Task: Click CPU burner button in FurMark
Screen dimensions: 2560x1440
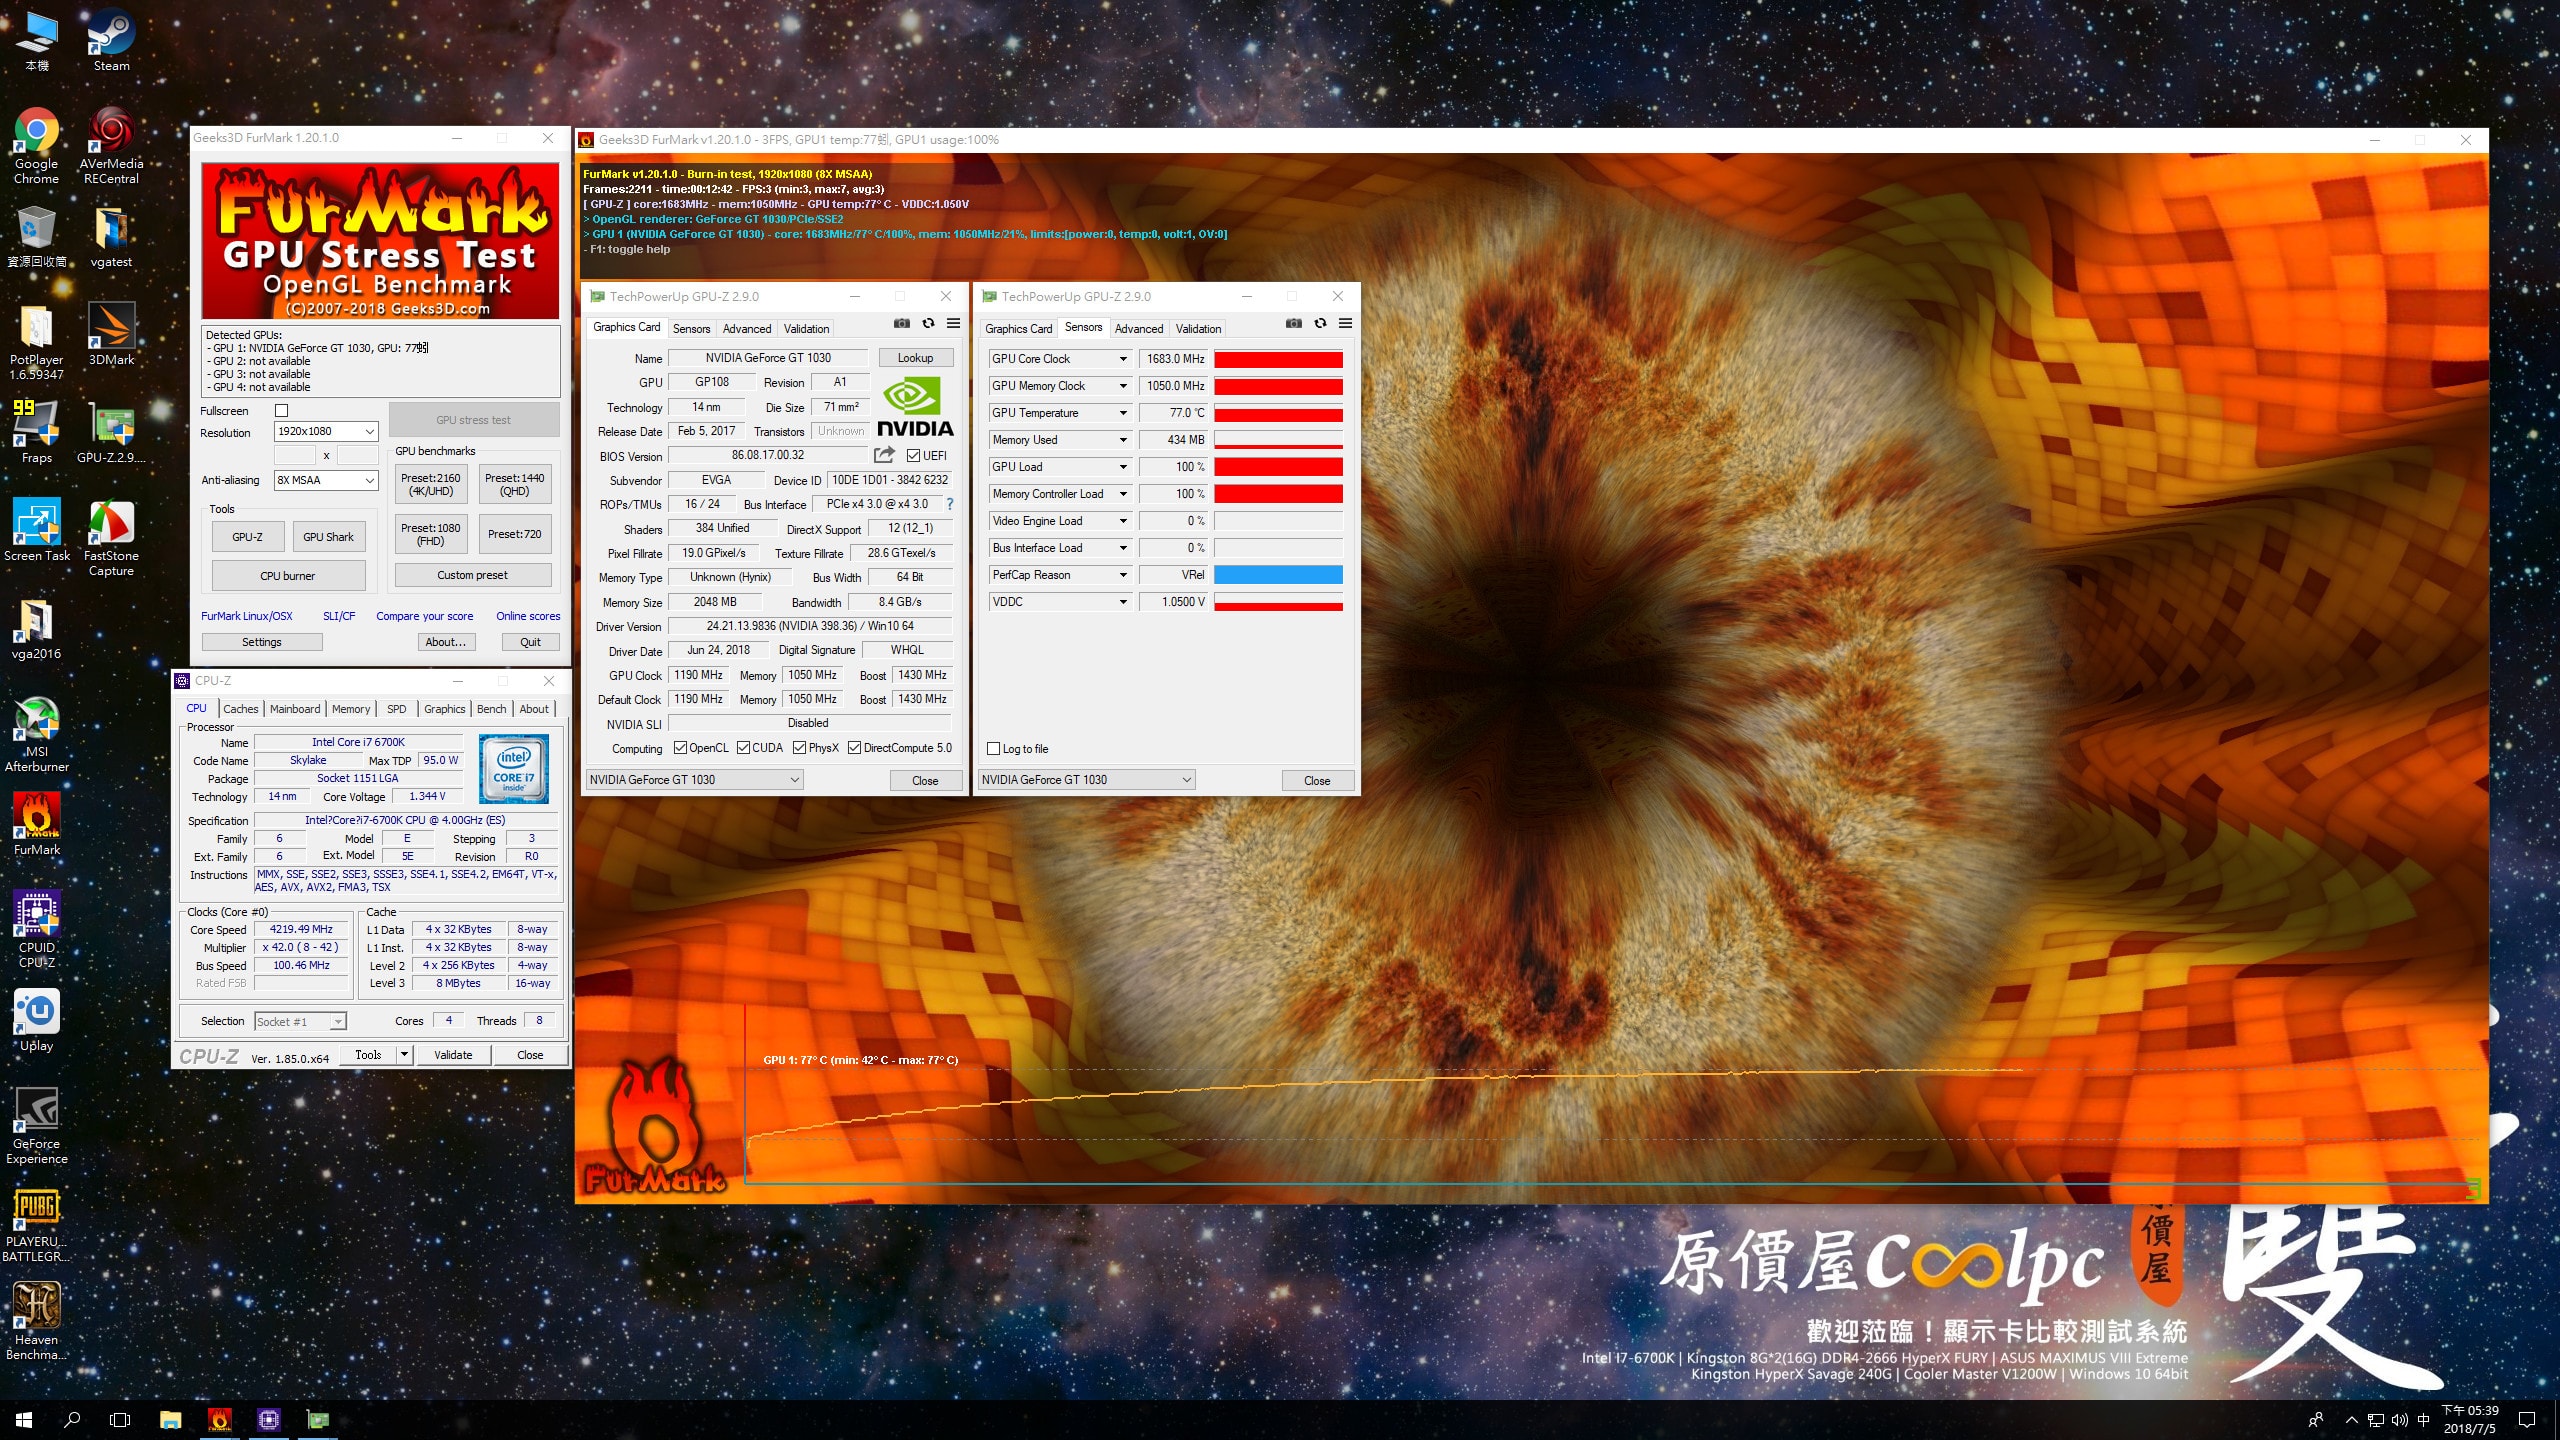Action: click(288, 576)
